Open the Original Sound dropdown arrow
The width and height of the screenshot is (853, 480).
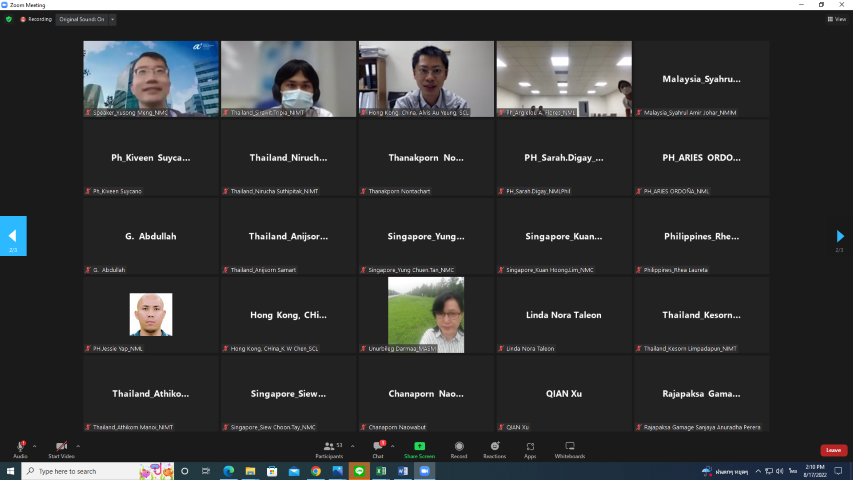(112, 19)
